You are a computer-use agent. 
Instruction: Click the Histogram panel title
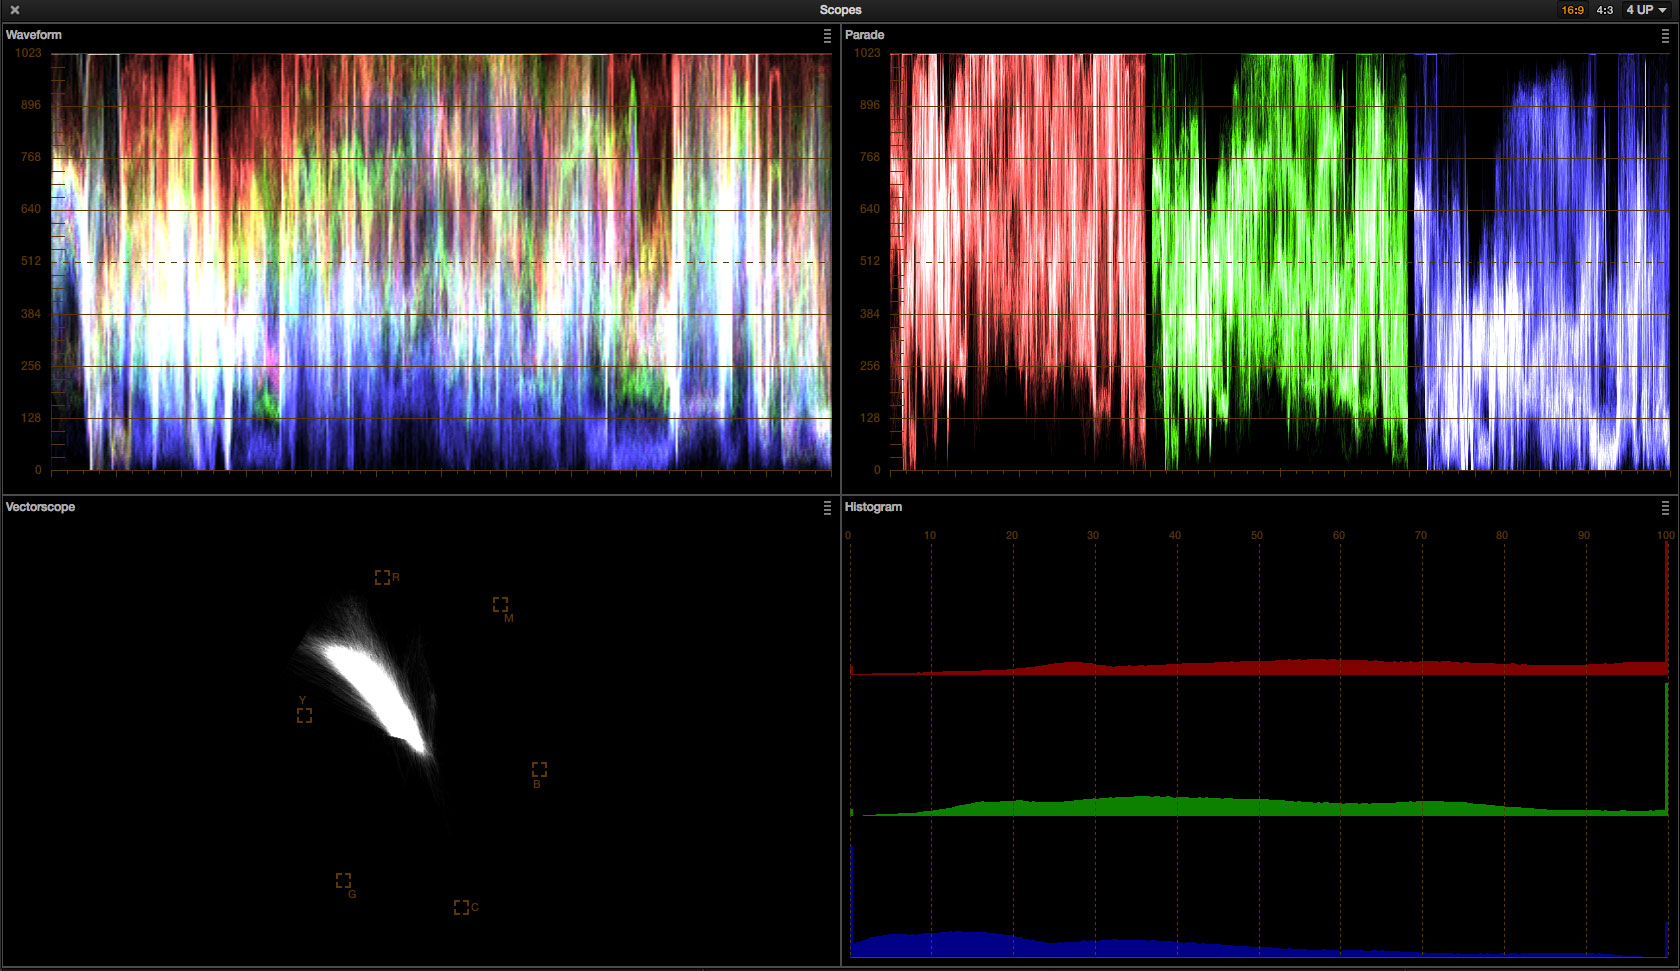873,507
